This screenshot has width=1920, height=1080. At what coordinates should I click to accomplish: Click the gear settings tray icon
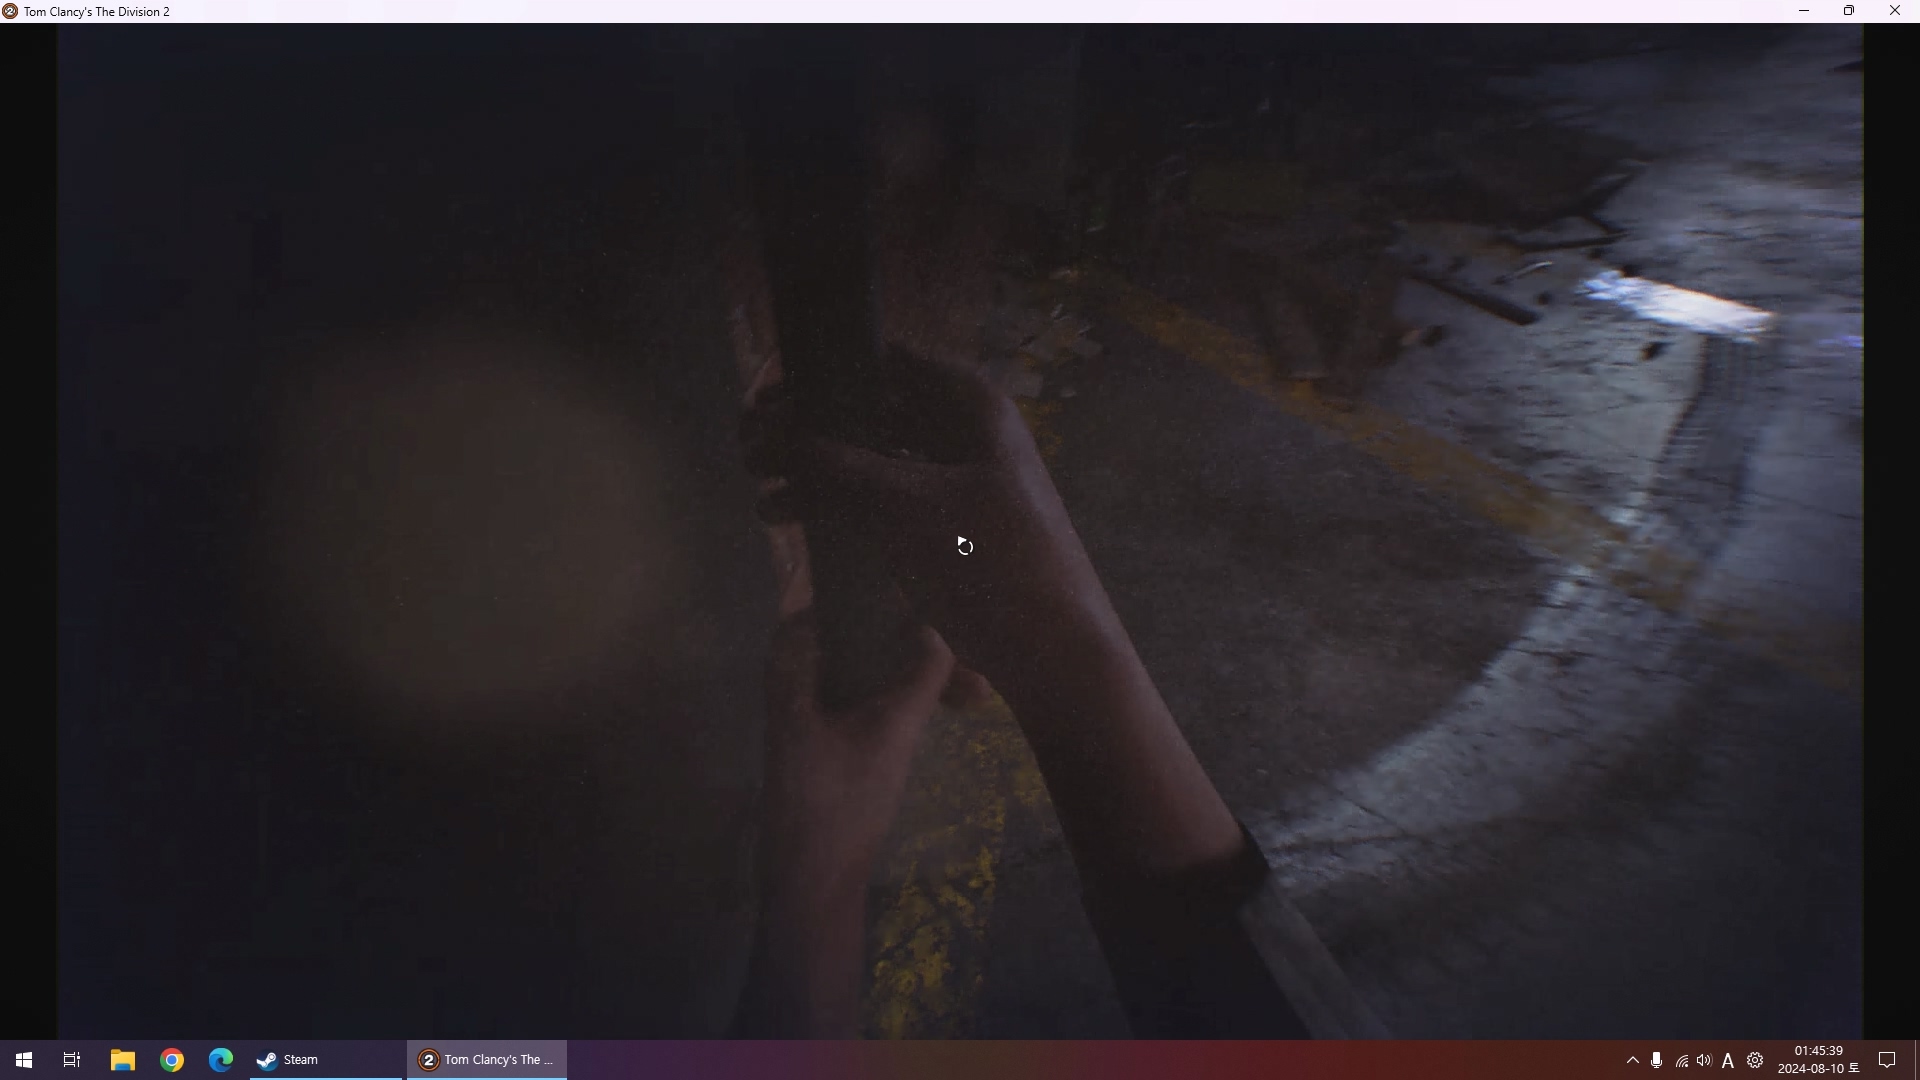click(x=1755, y=1060)
